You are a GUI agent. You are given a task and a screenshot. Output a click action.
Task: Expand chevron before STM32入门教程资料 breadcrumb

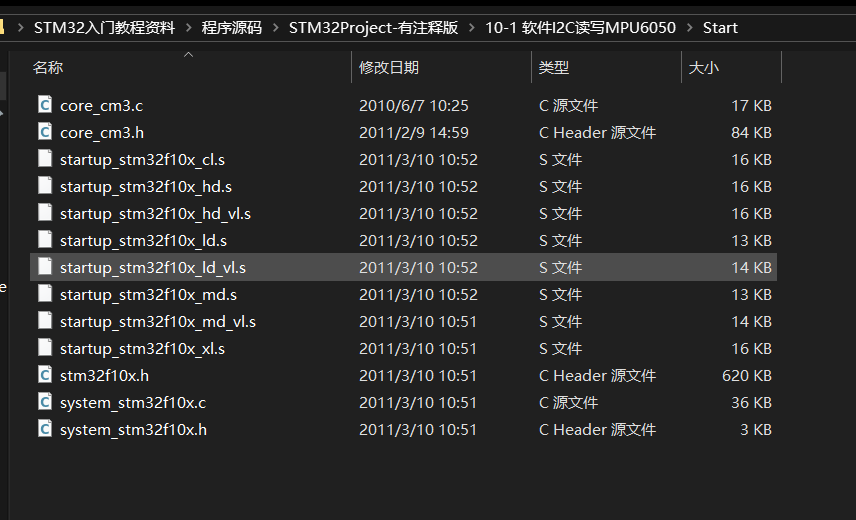(x=21, y=27)
